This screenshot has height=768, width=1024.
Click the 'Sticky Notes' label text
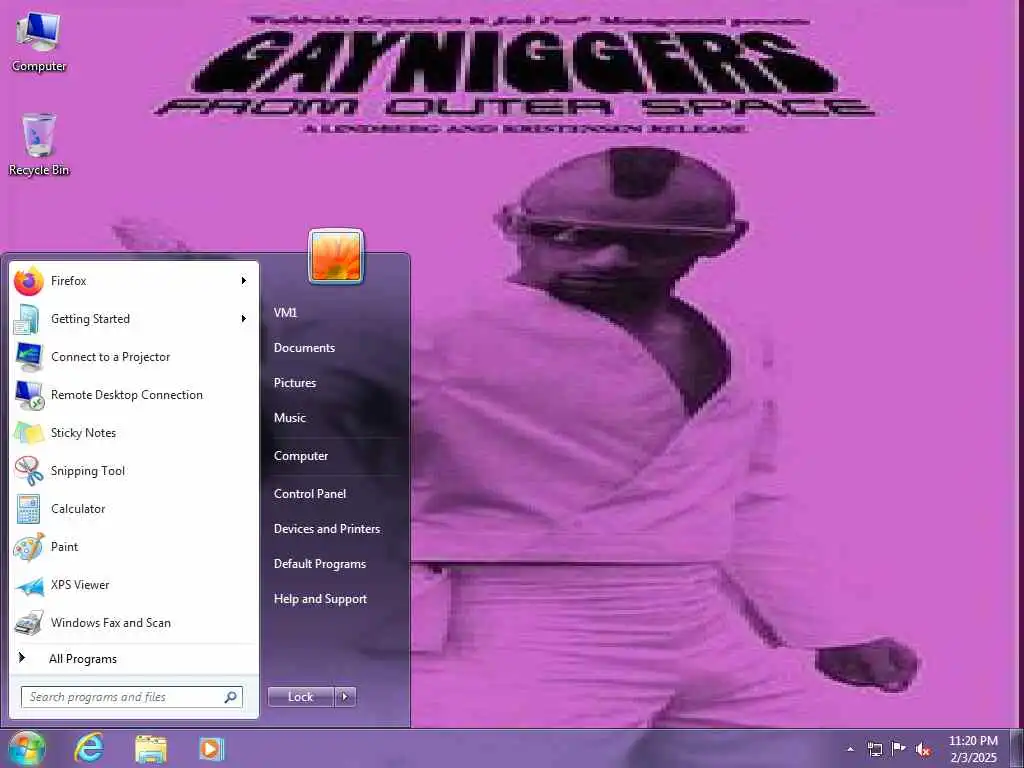click(83, 433)
